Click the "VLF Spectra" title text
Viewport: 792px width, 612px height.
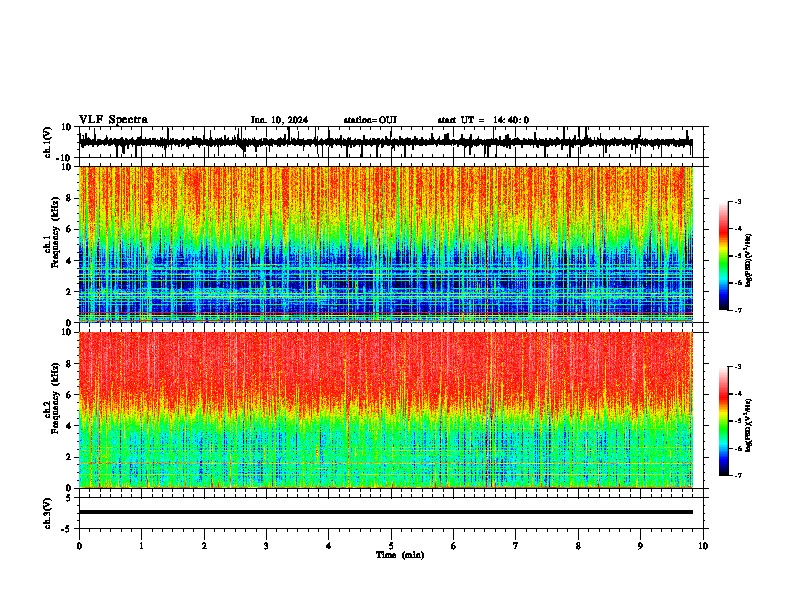113,120
